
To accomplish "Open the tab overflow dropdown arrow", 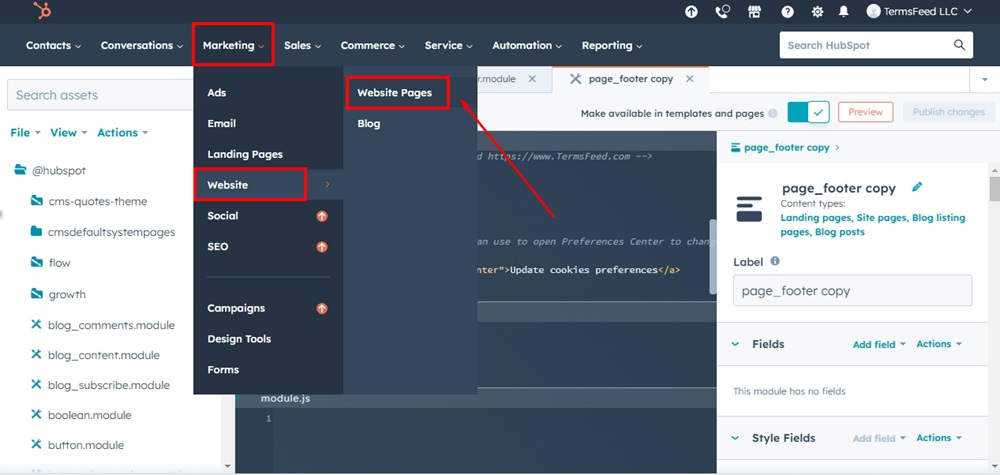I will [x=983, y=80].
